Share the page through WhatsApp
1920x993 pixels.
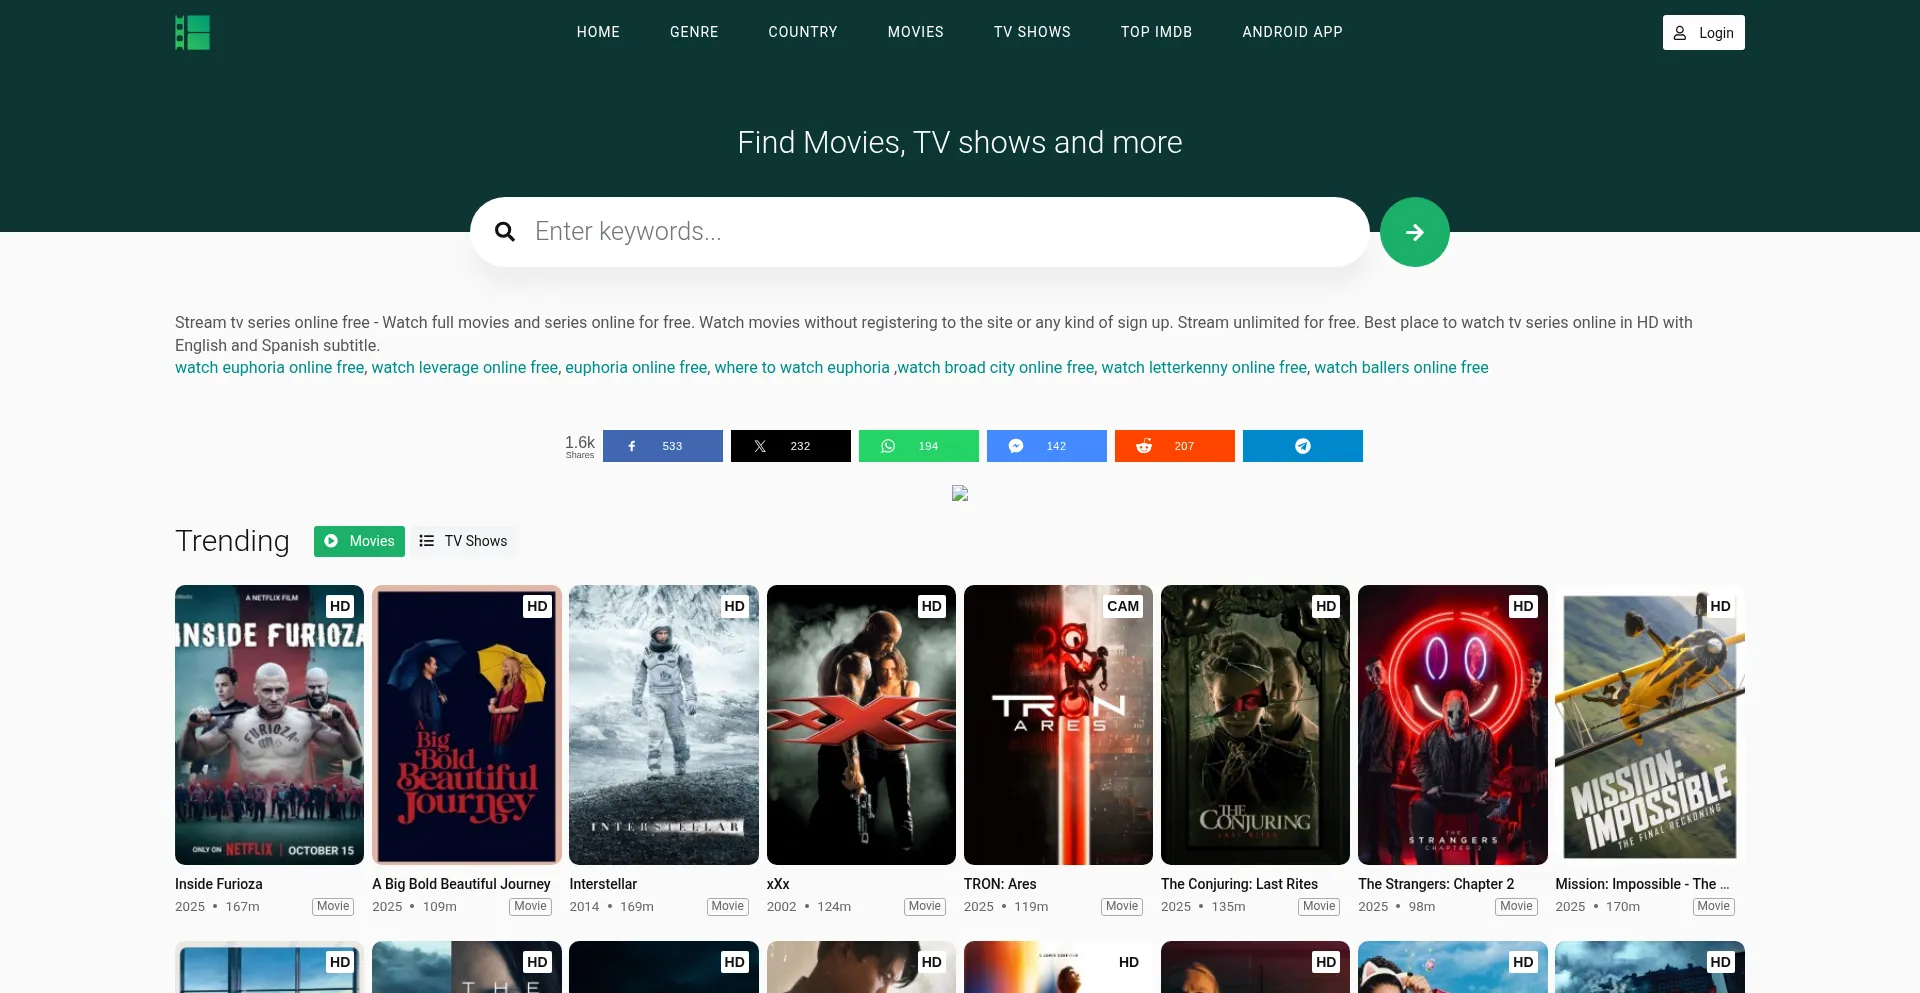click(918, 446)
